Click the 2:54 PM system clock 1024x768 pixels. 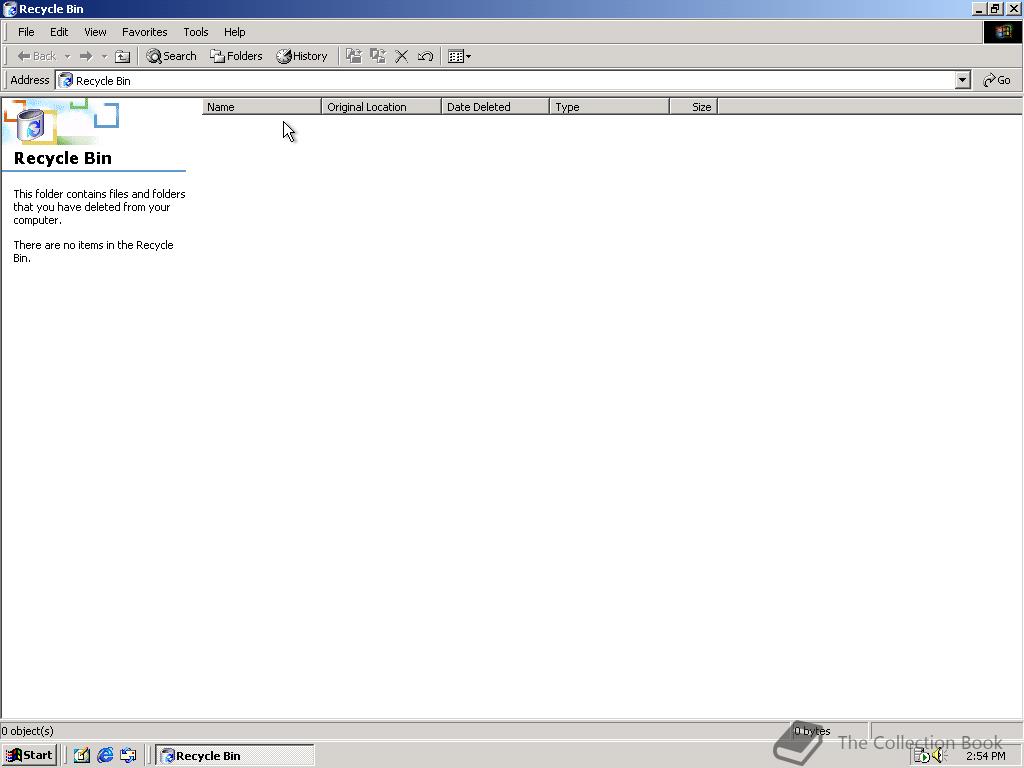pos(985,756)
